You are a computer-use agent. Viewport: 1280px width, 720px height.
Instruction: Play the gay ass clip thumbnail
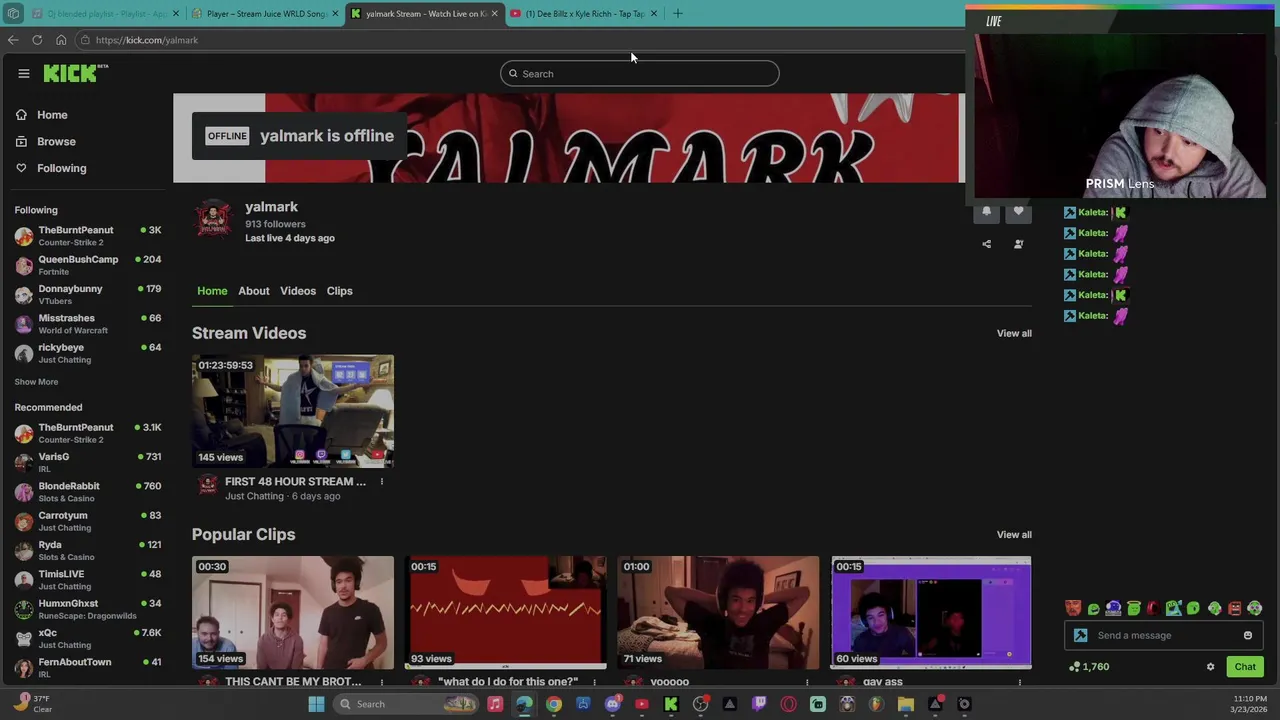click(x=931, y=612)
